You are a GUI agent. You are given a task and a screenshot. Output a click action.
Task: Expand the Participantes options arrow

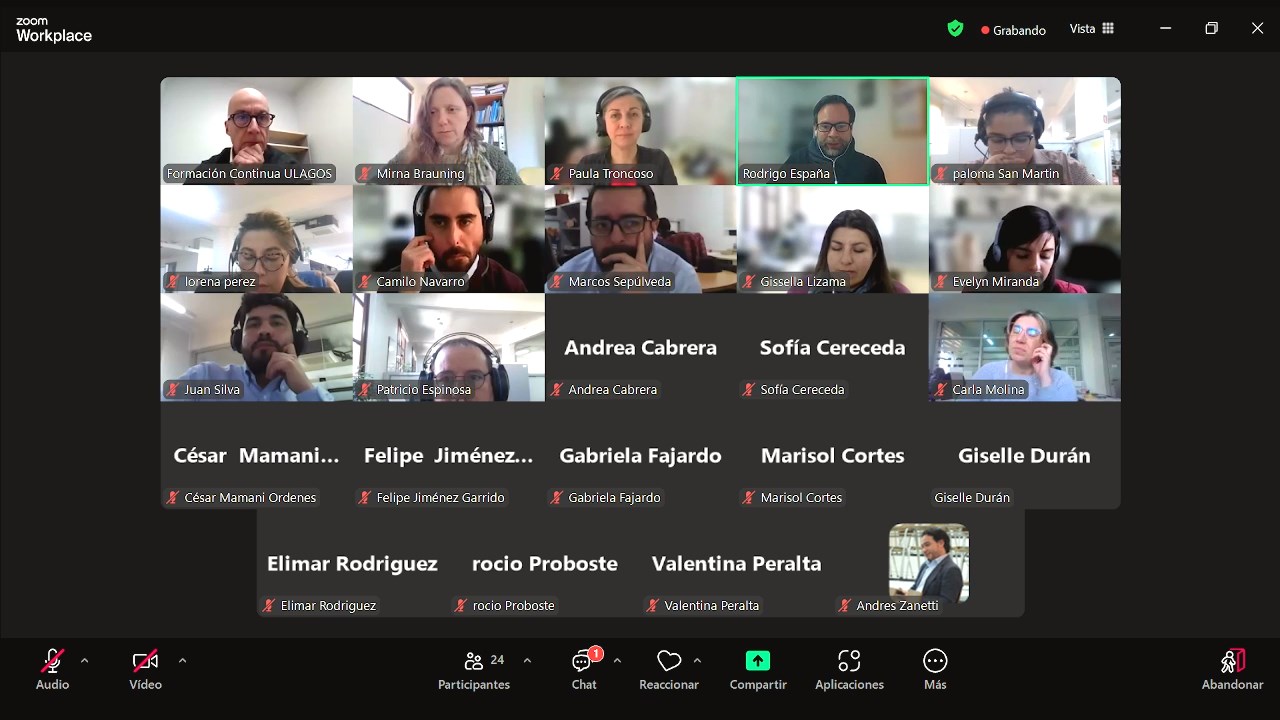tap(527, 660)
